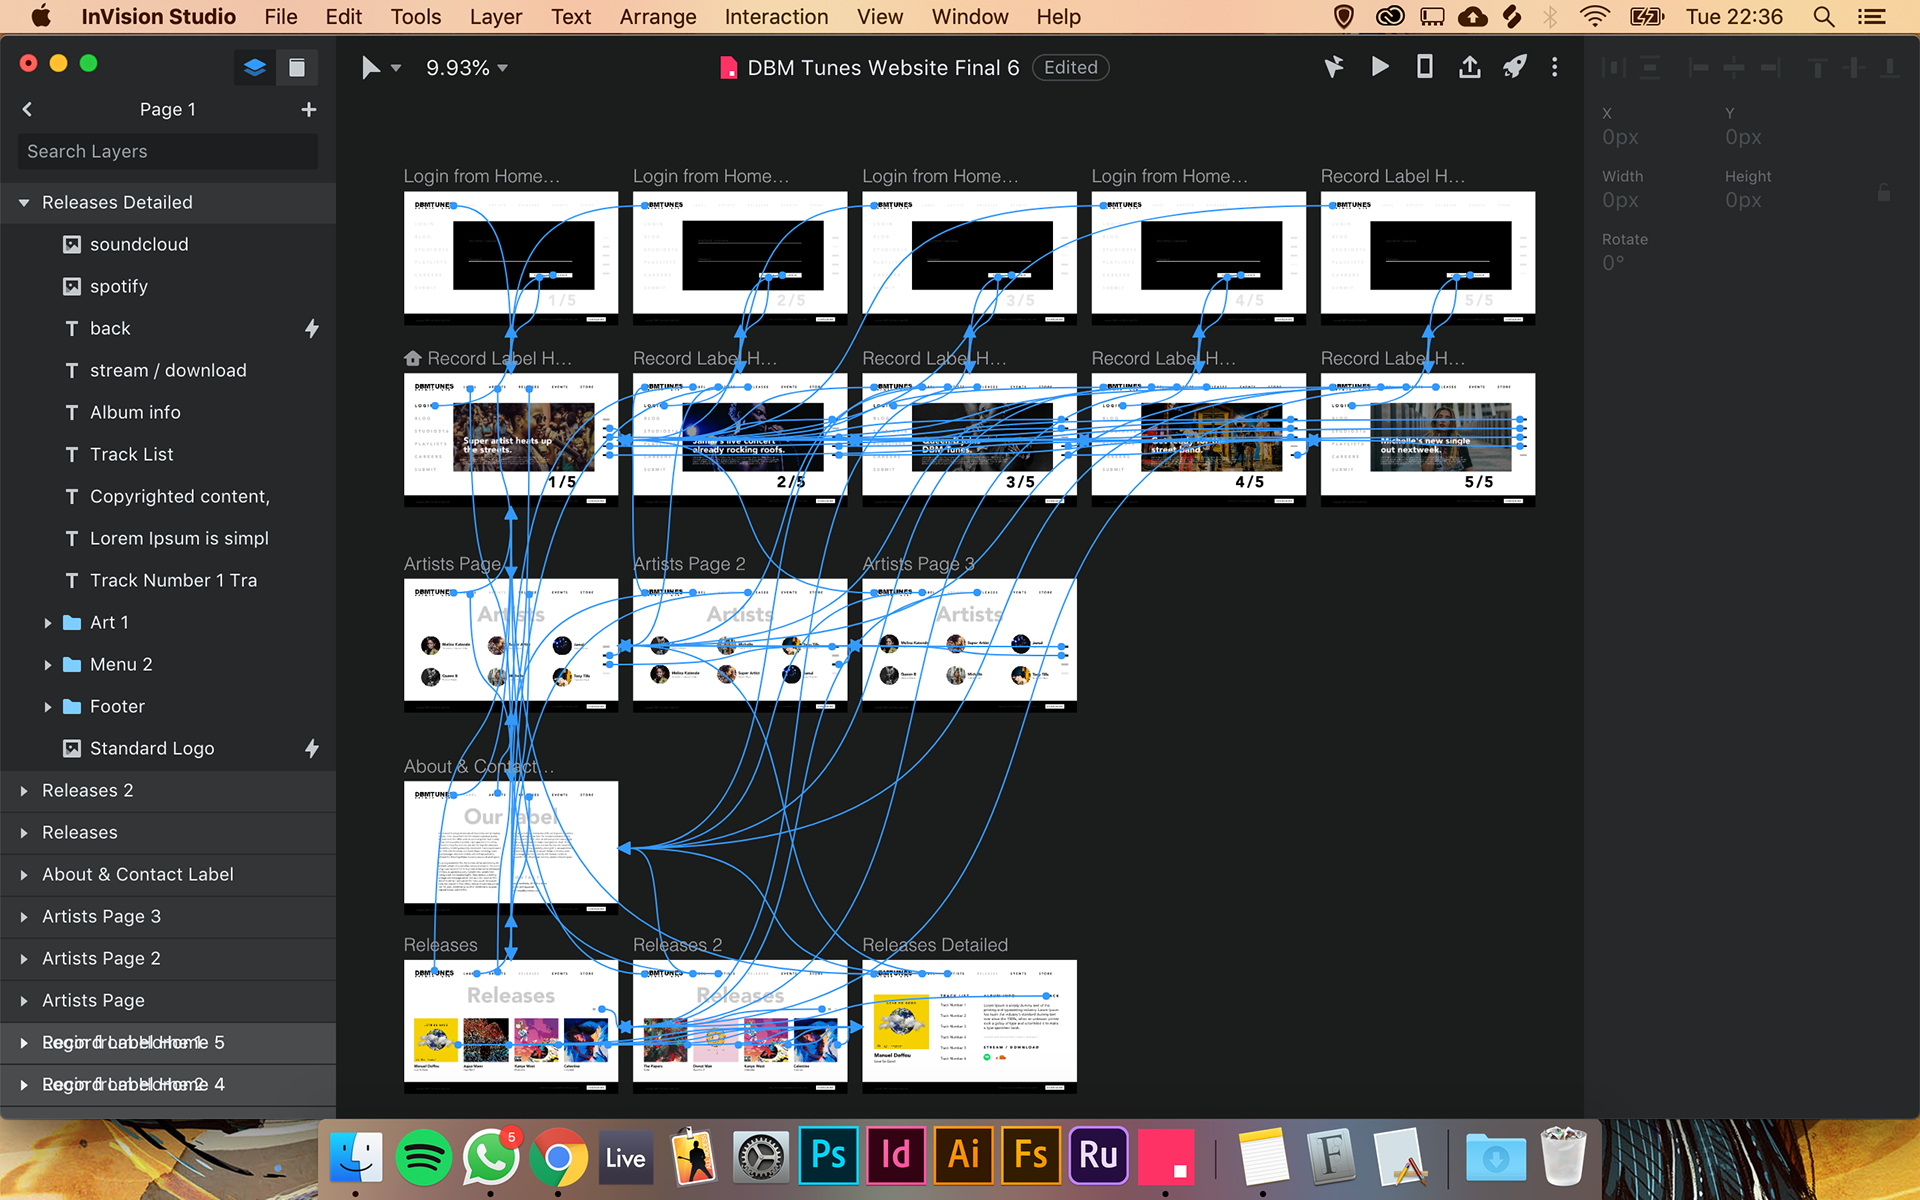
Task: Open Spotlight search in menu bar
Action: [x=1823, y=17]
